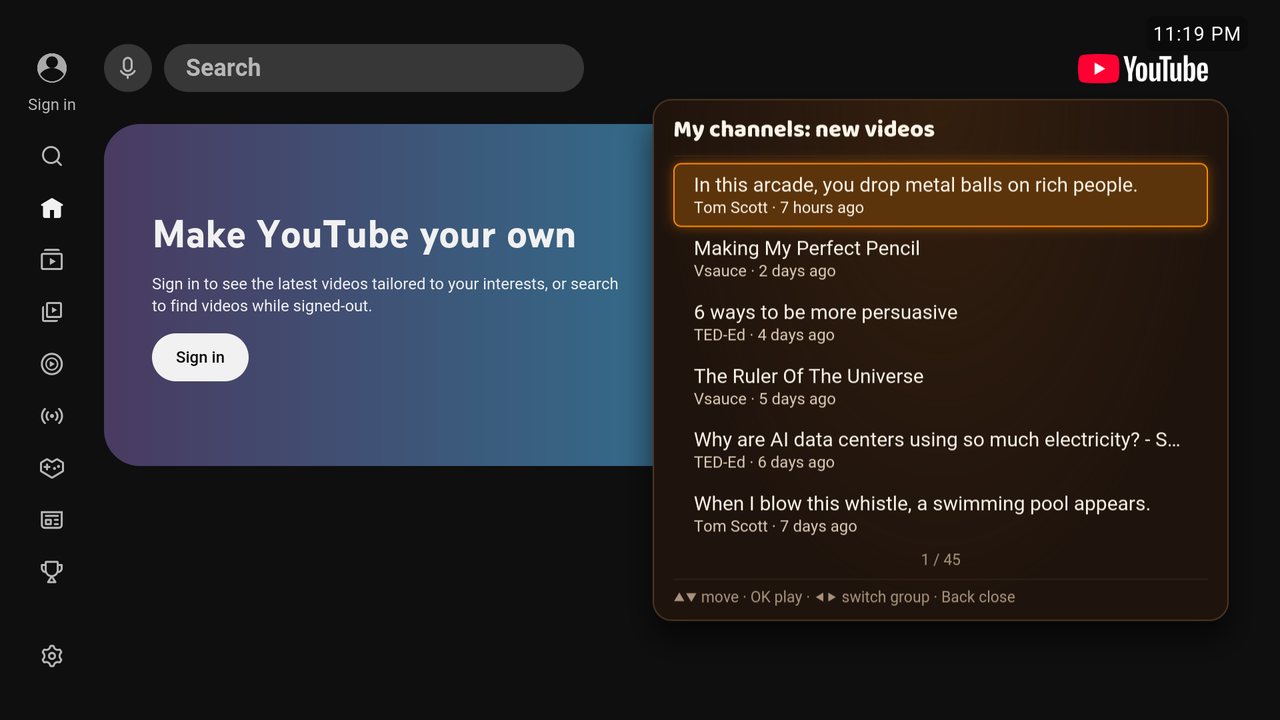Click the 11:19 PM clock
Viewport: 1280px width, 720px height.
pyautogui.click(x=1197, y=34)
